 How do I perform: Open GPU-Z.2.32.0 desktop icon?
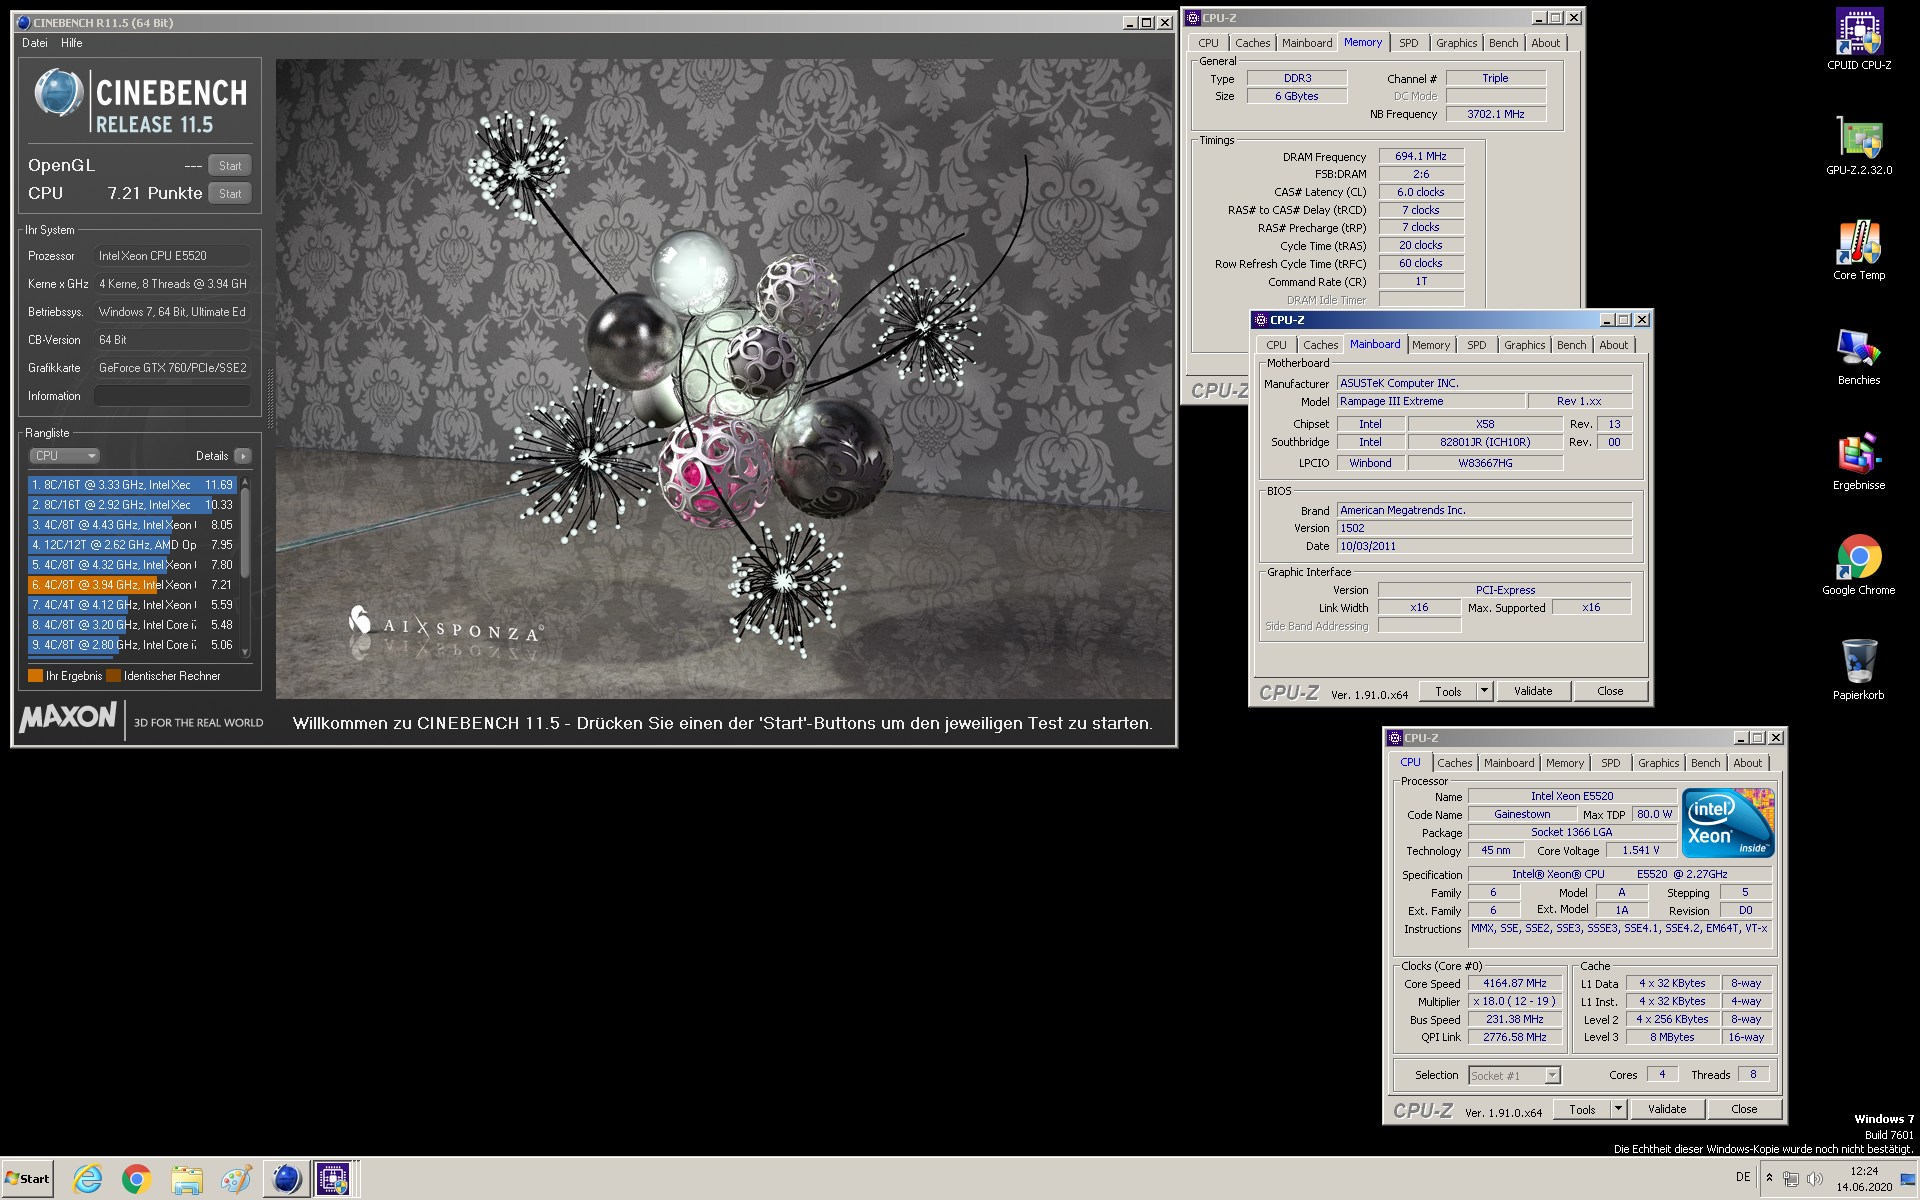1858,146
